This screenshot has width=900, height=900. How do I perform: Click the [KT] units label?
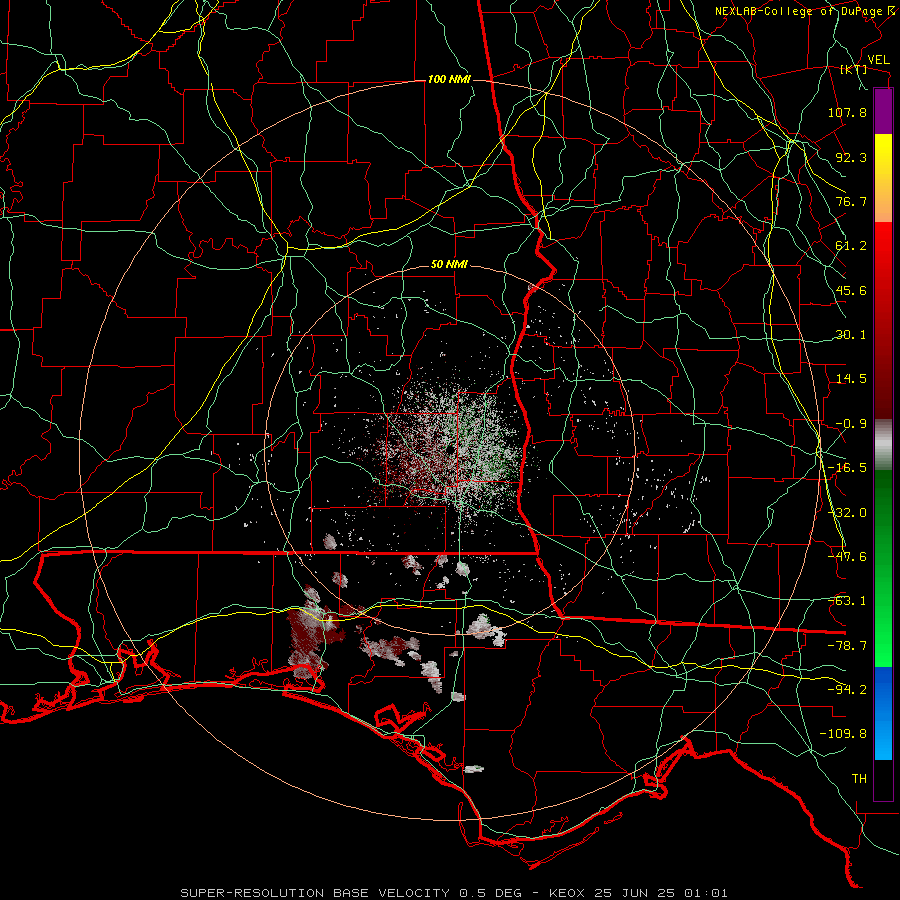coord(853,69)
